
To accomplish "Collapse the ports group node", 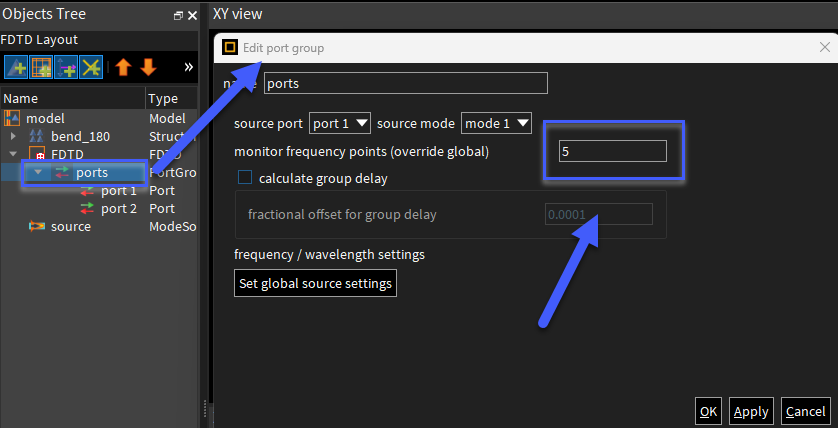I will [38, 173].
